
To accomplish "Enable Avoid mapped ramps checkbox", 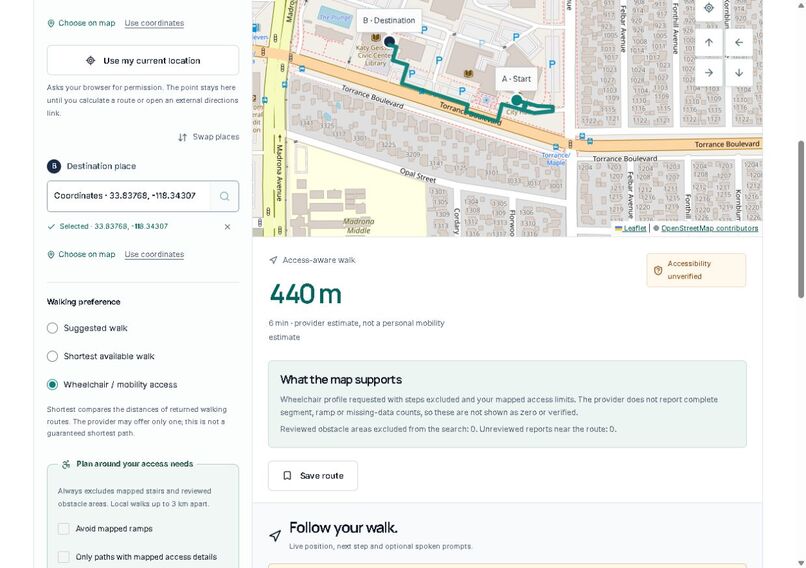I will (64, 528).
